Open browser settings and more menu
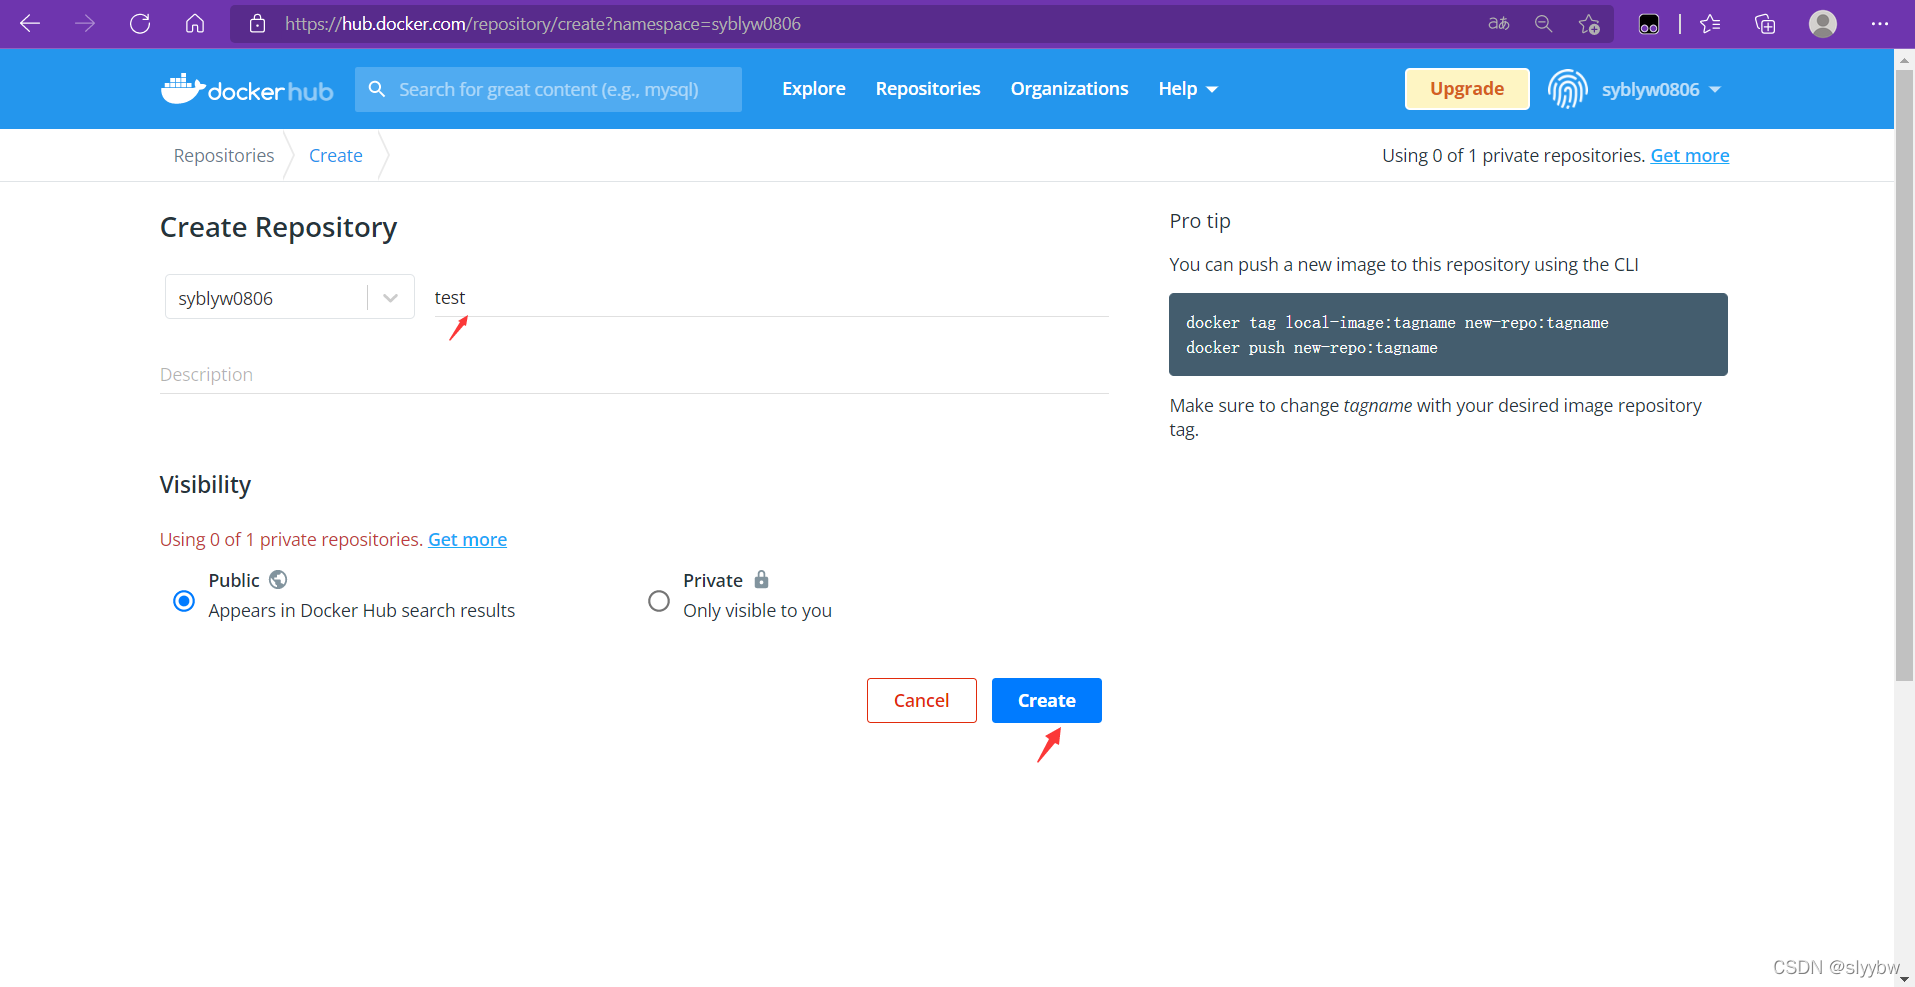The height and width of the screenshot is (987, 1915). coord(1880,23)
